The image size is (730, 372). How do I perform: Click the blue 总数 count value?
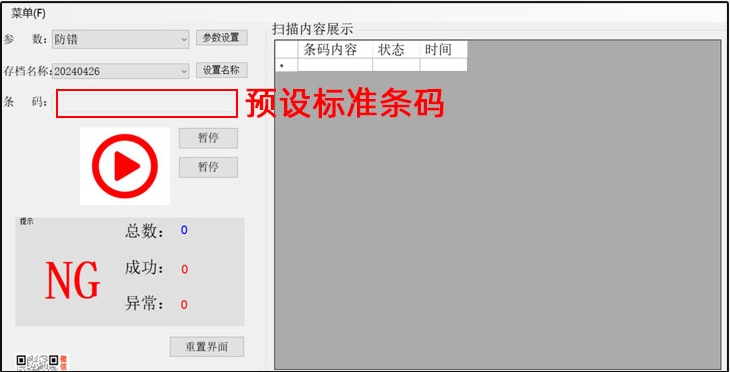[184, 230]
